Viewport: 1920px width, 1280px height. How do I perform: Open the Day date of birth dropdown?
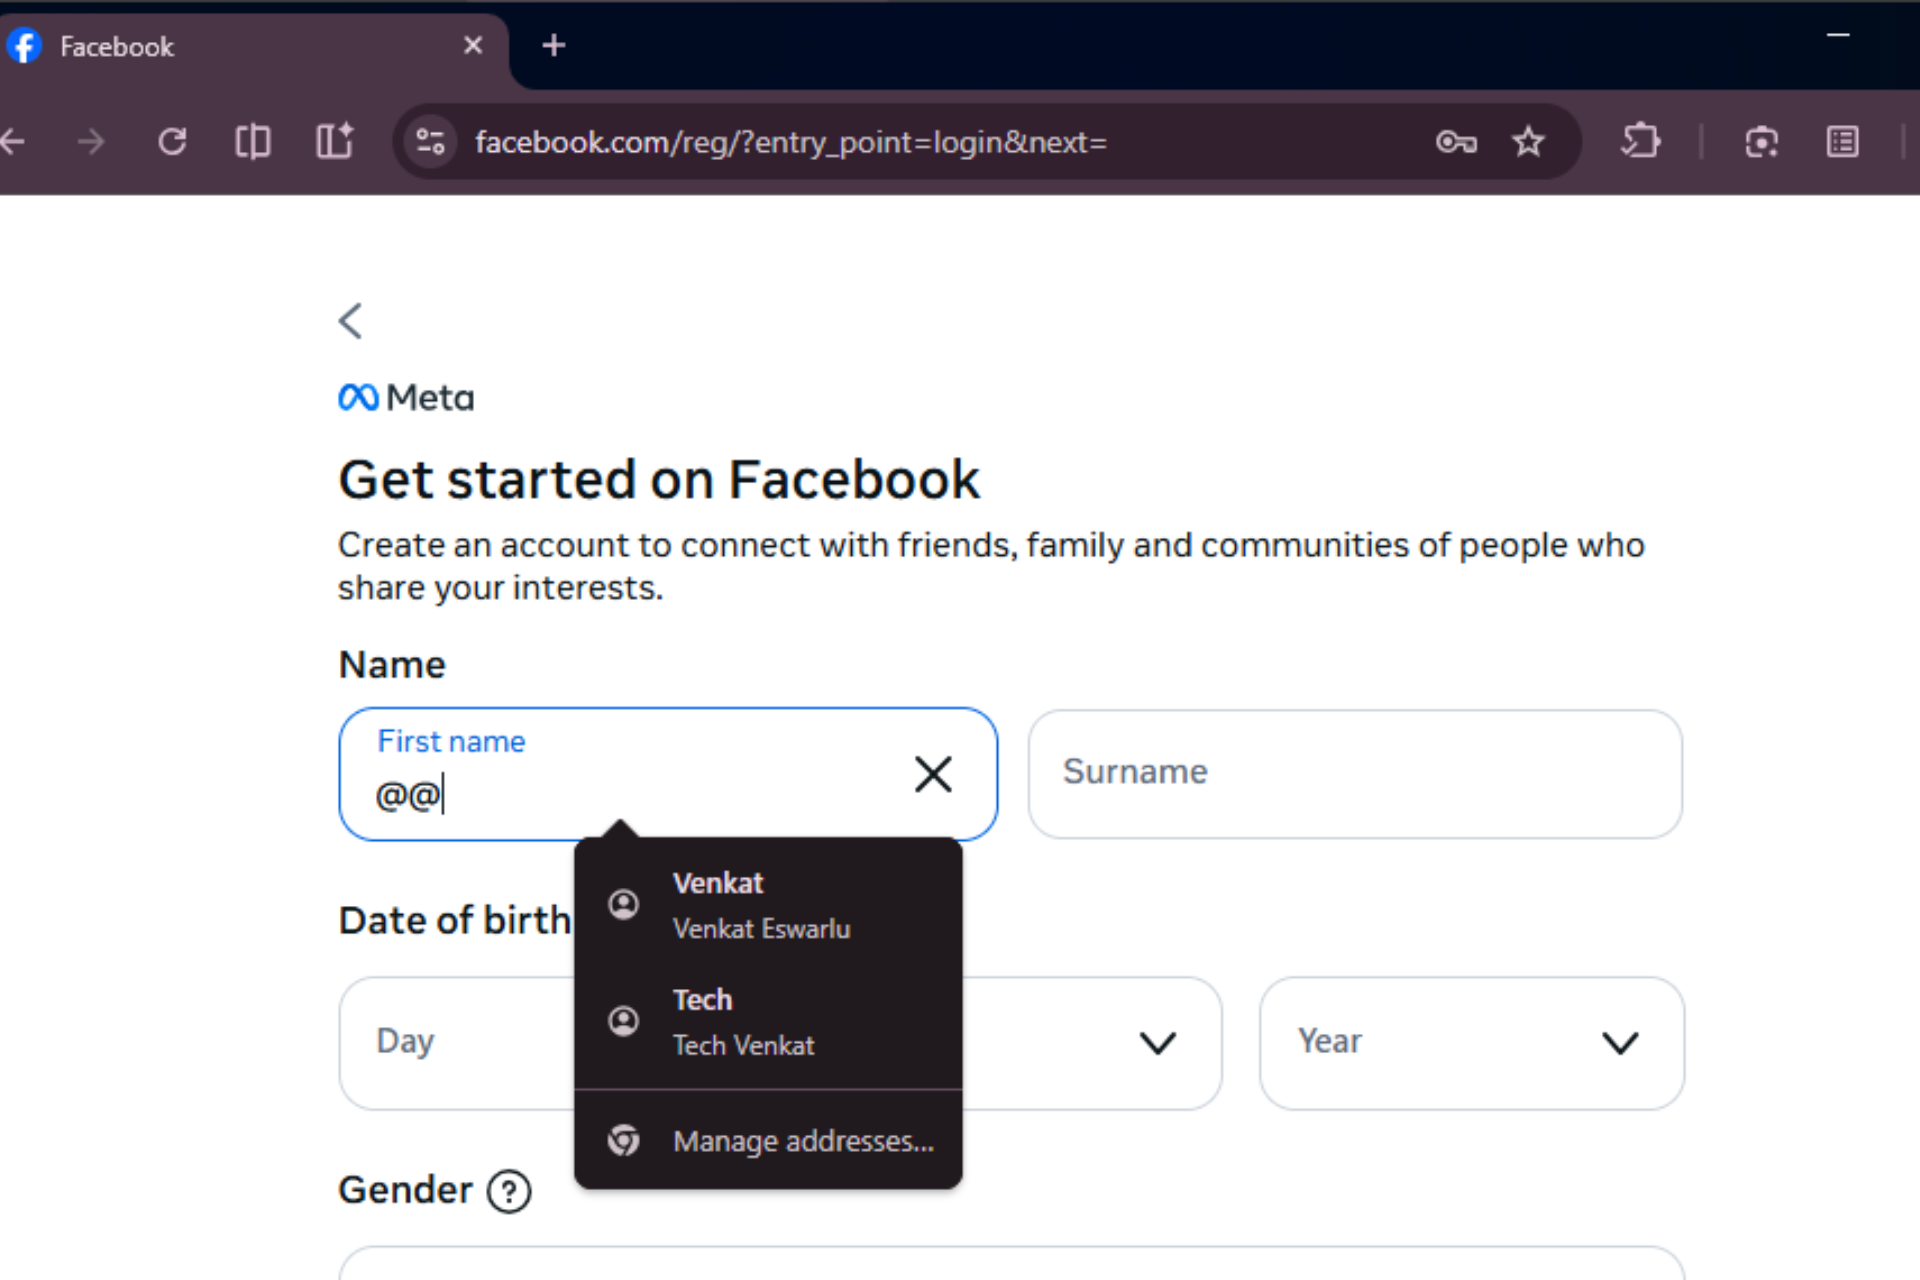456,1043
